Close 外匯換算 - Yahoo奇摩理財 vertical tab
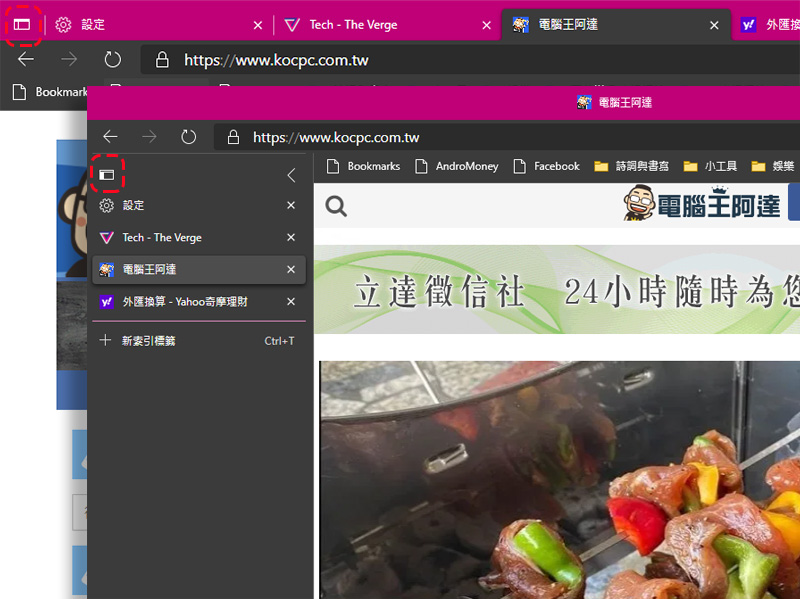Viewport: 800px width, 599px height. (291, 302)
